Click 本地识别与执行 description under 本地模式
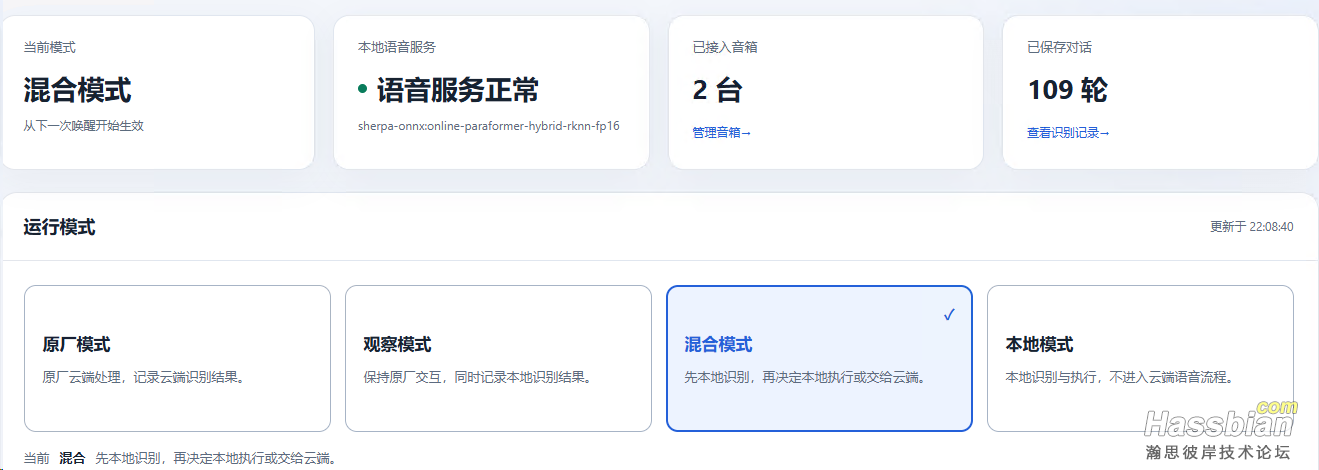Screen dimensions: 1319x470 click(x=1119, y=377)
